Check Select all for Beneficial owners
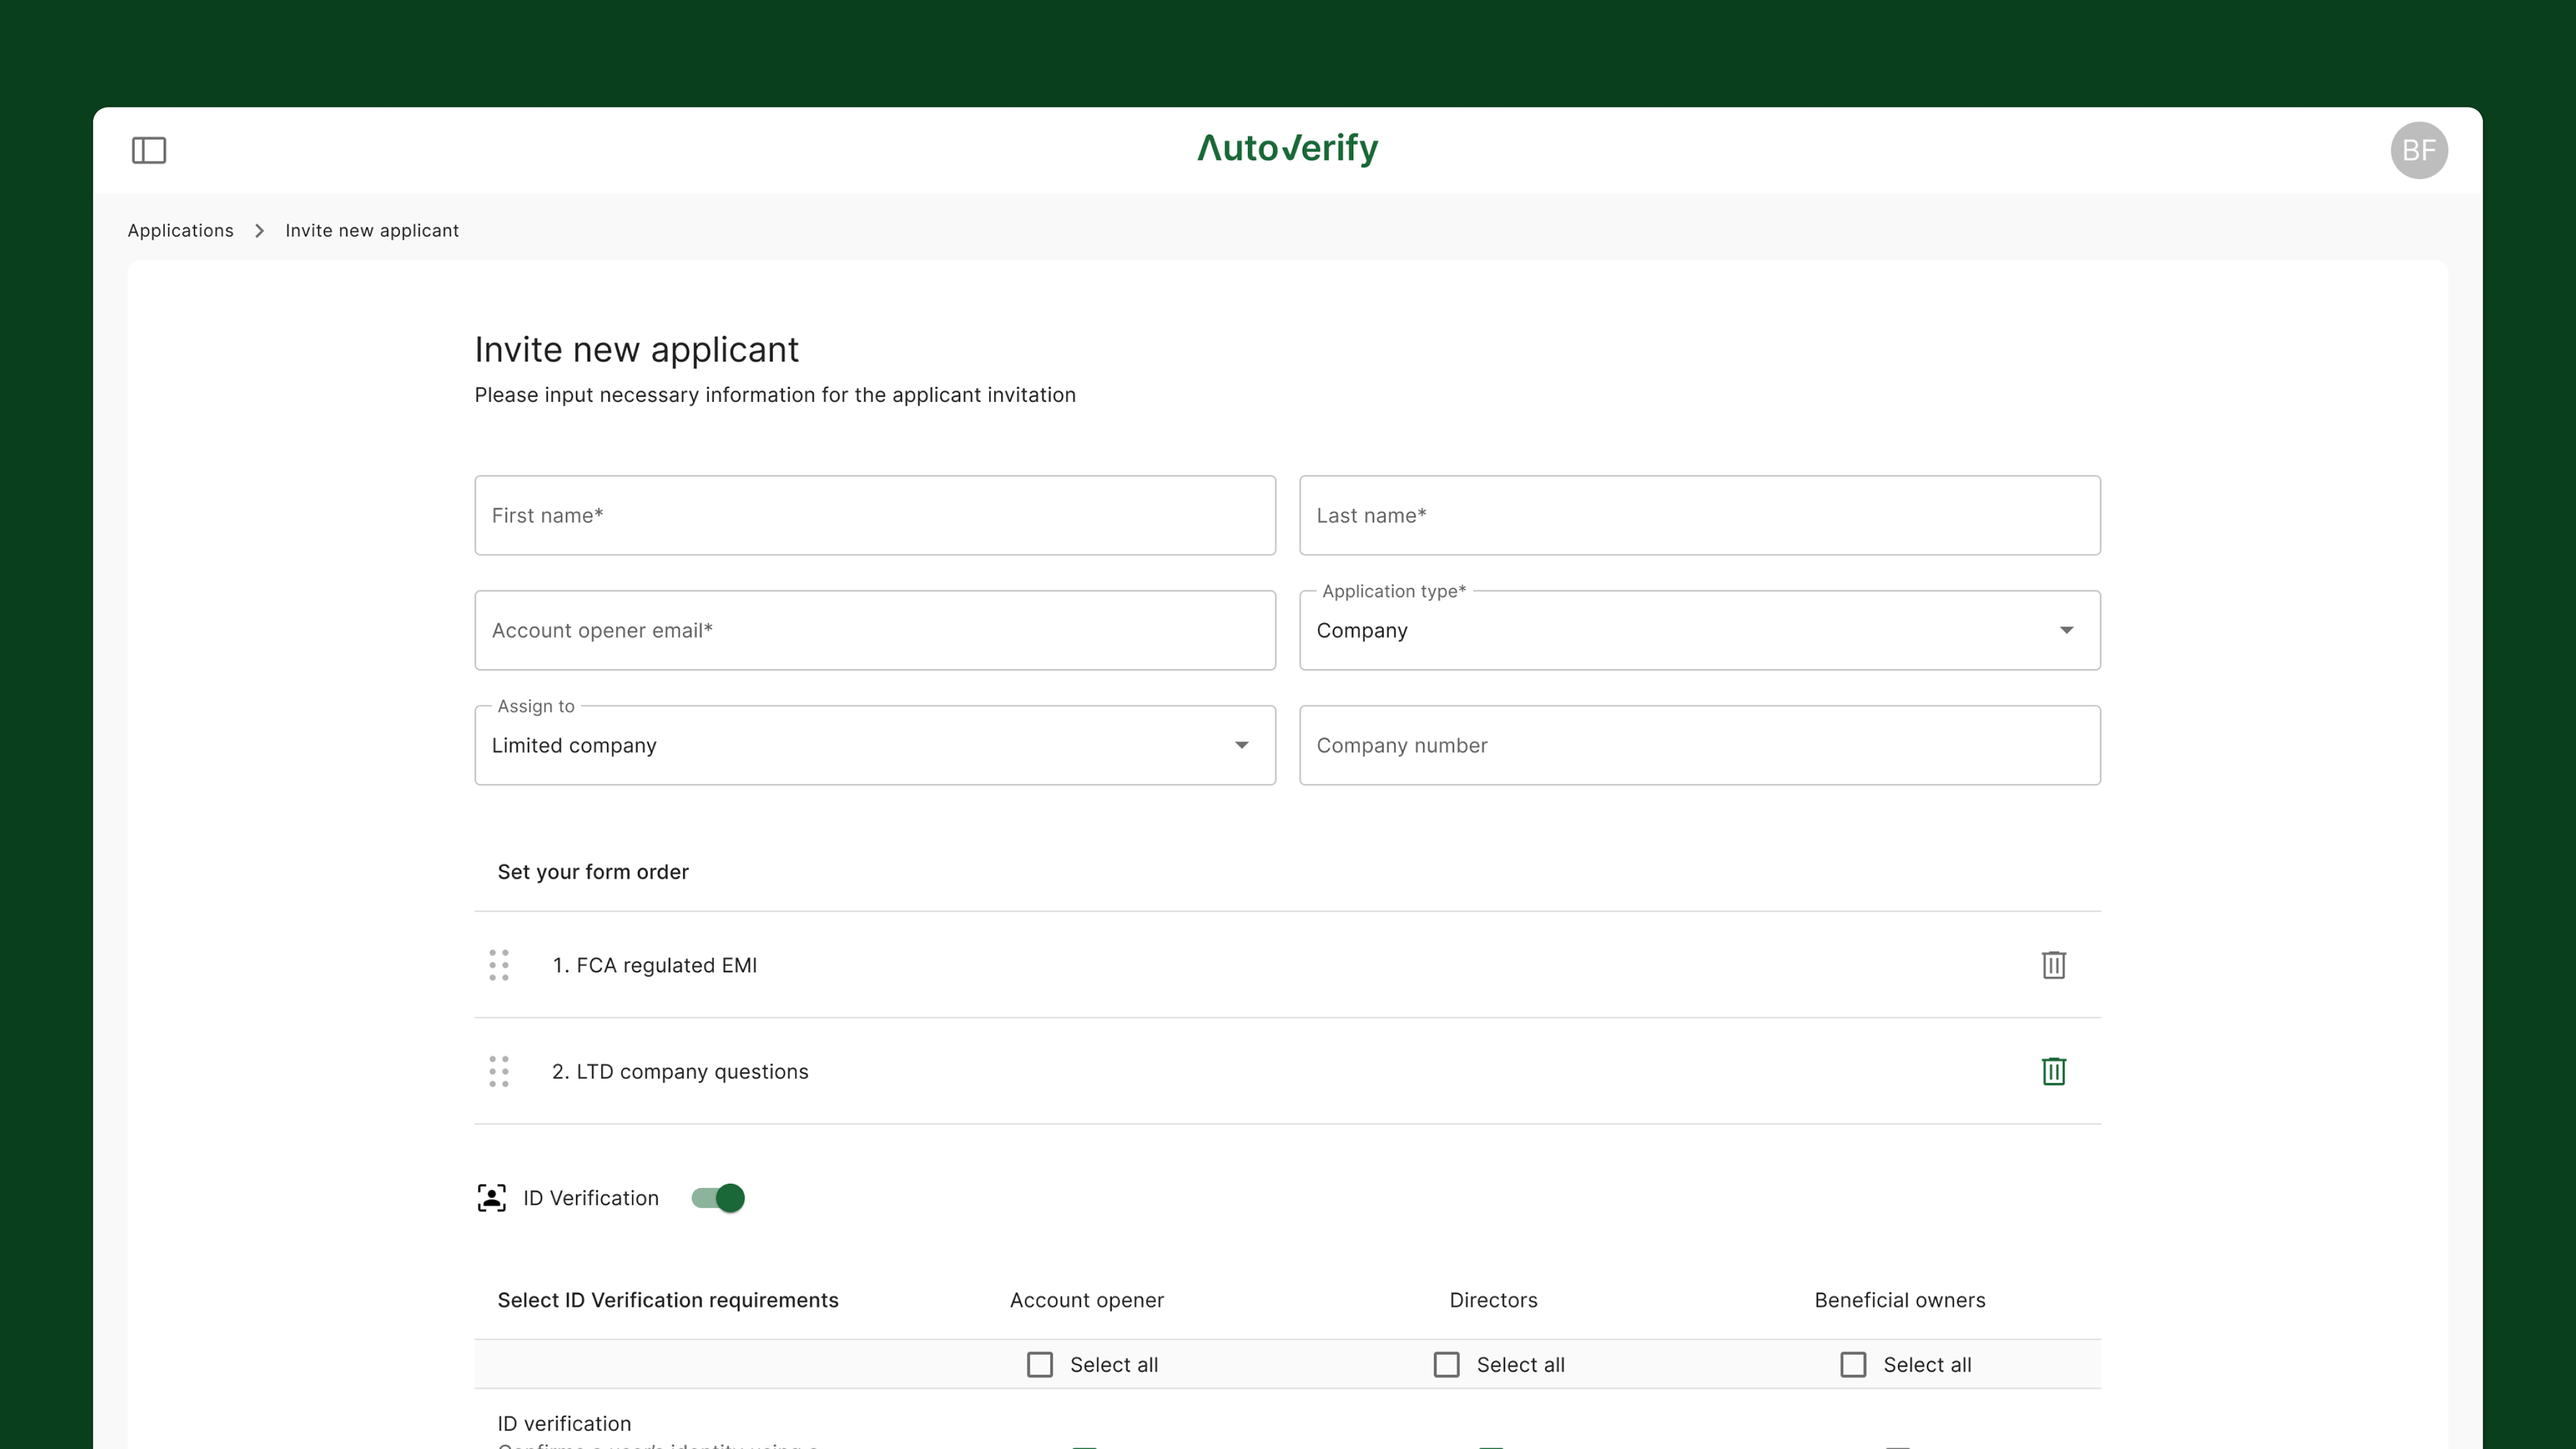The height and width of the screenshot is (1449, 2576). point(1853,1365)
